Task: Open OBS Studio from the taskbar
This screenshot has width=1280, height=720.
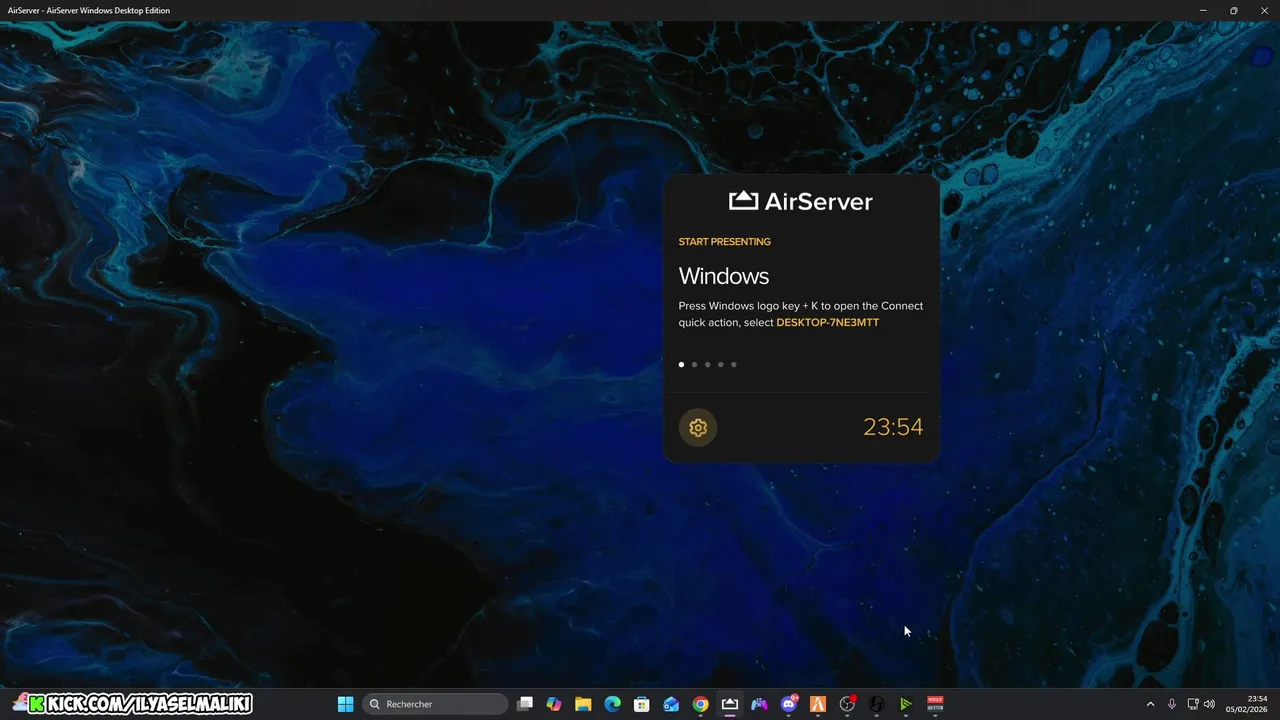Action: tap(848, 704)
